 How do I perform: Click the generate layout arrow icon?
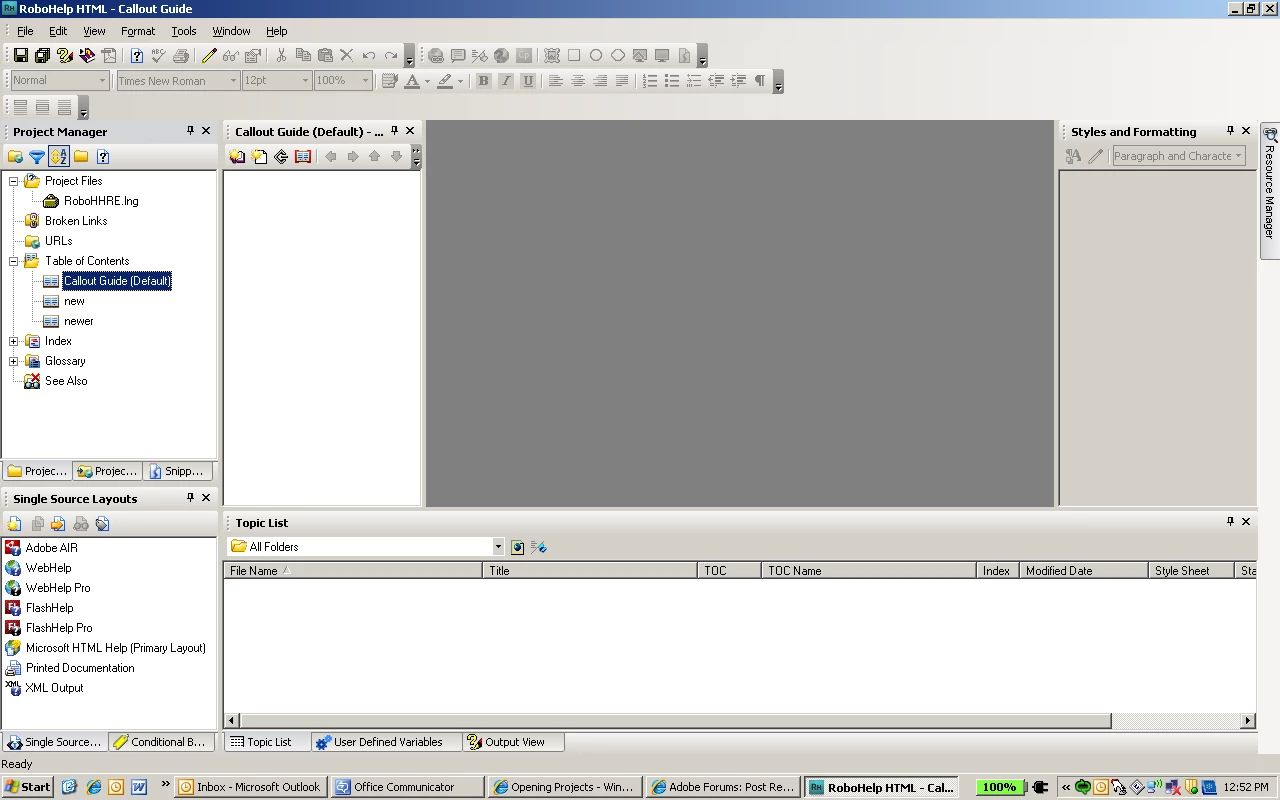pos(59,524)
